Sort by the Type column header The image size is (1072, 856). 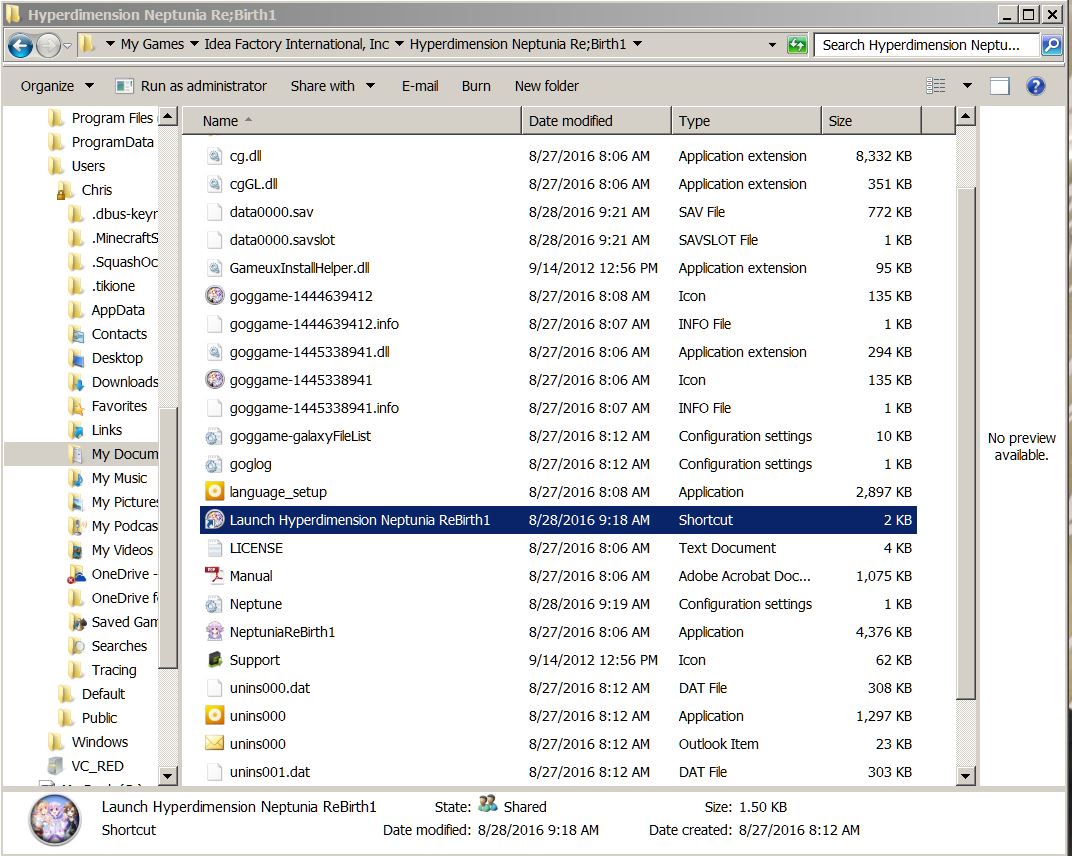pos(745,121)
